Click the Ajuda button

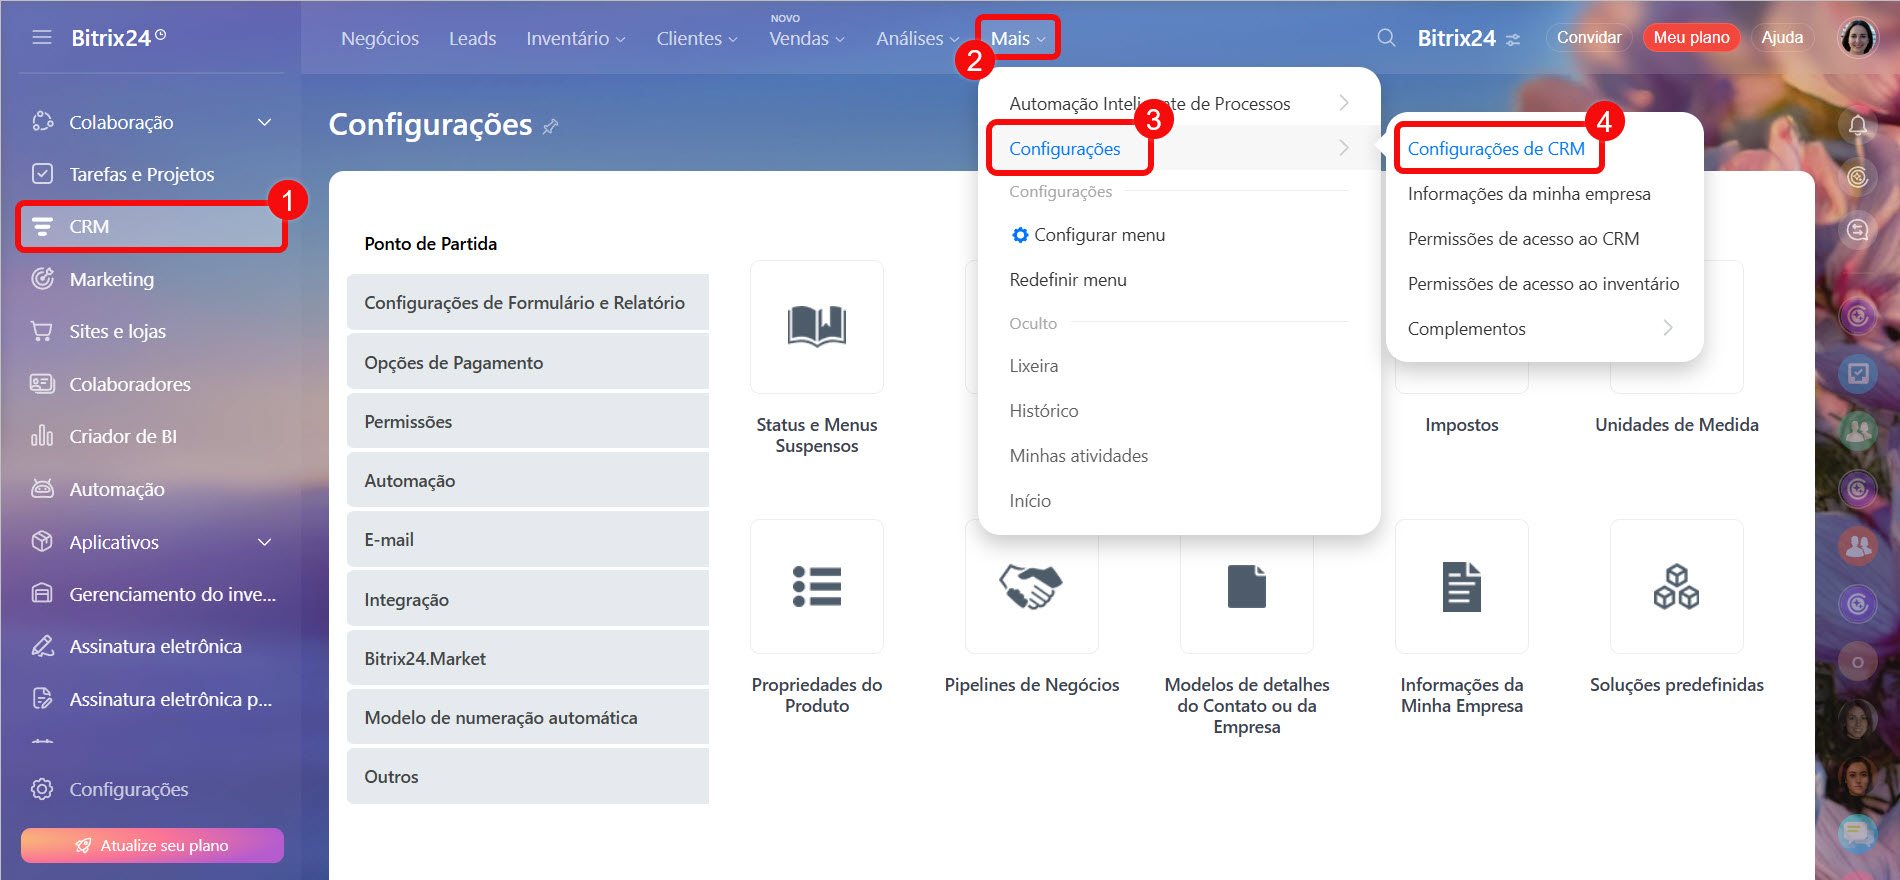pyautogui.click(x=1782, y=38)
